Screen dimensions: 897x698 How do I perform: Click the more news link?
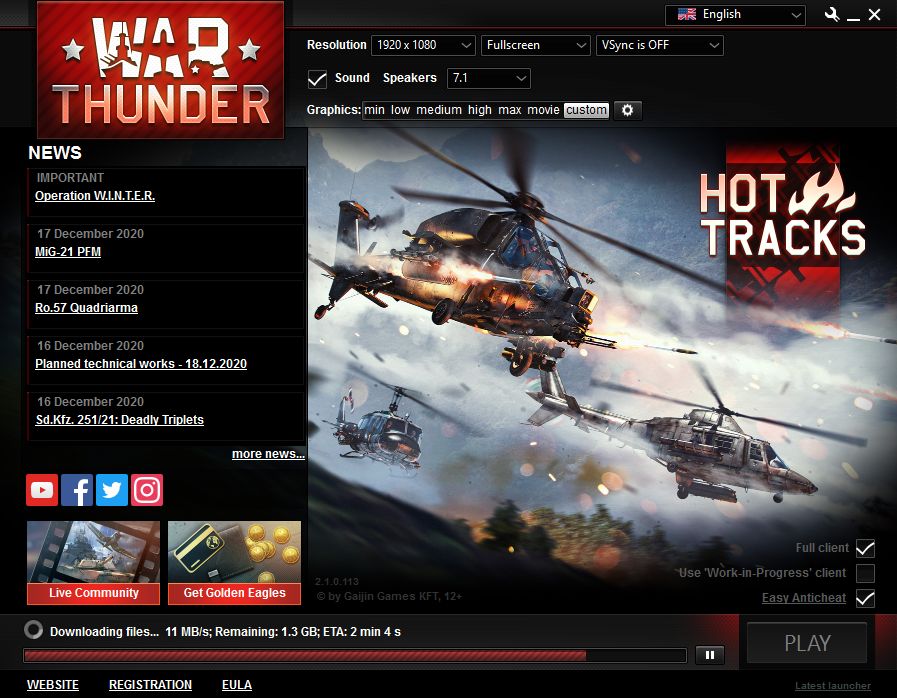tap(268, 454)
